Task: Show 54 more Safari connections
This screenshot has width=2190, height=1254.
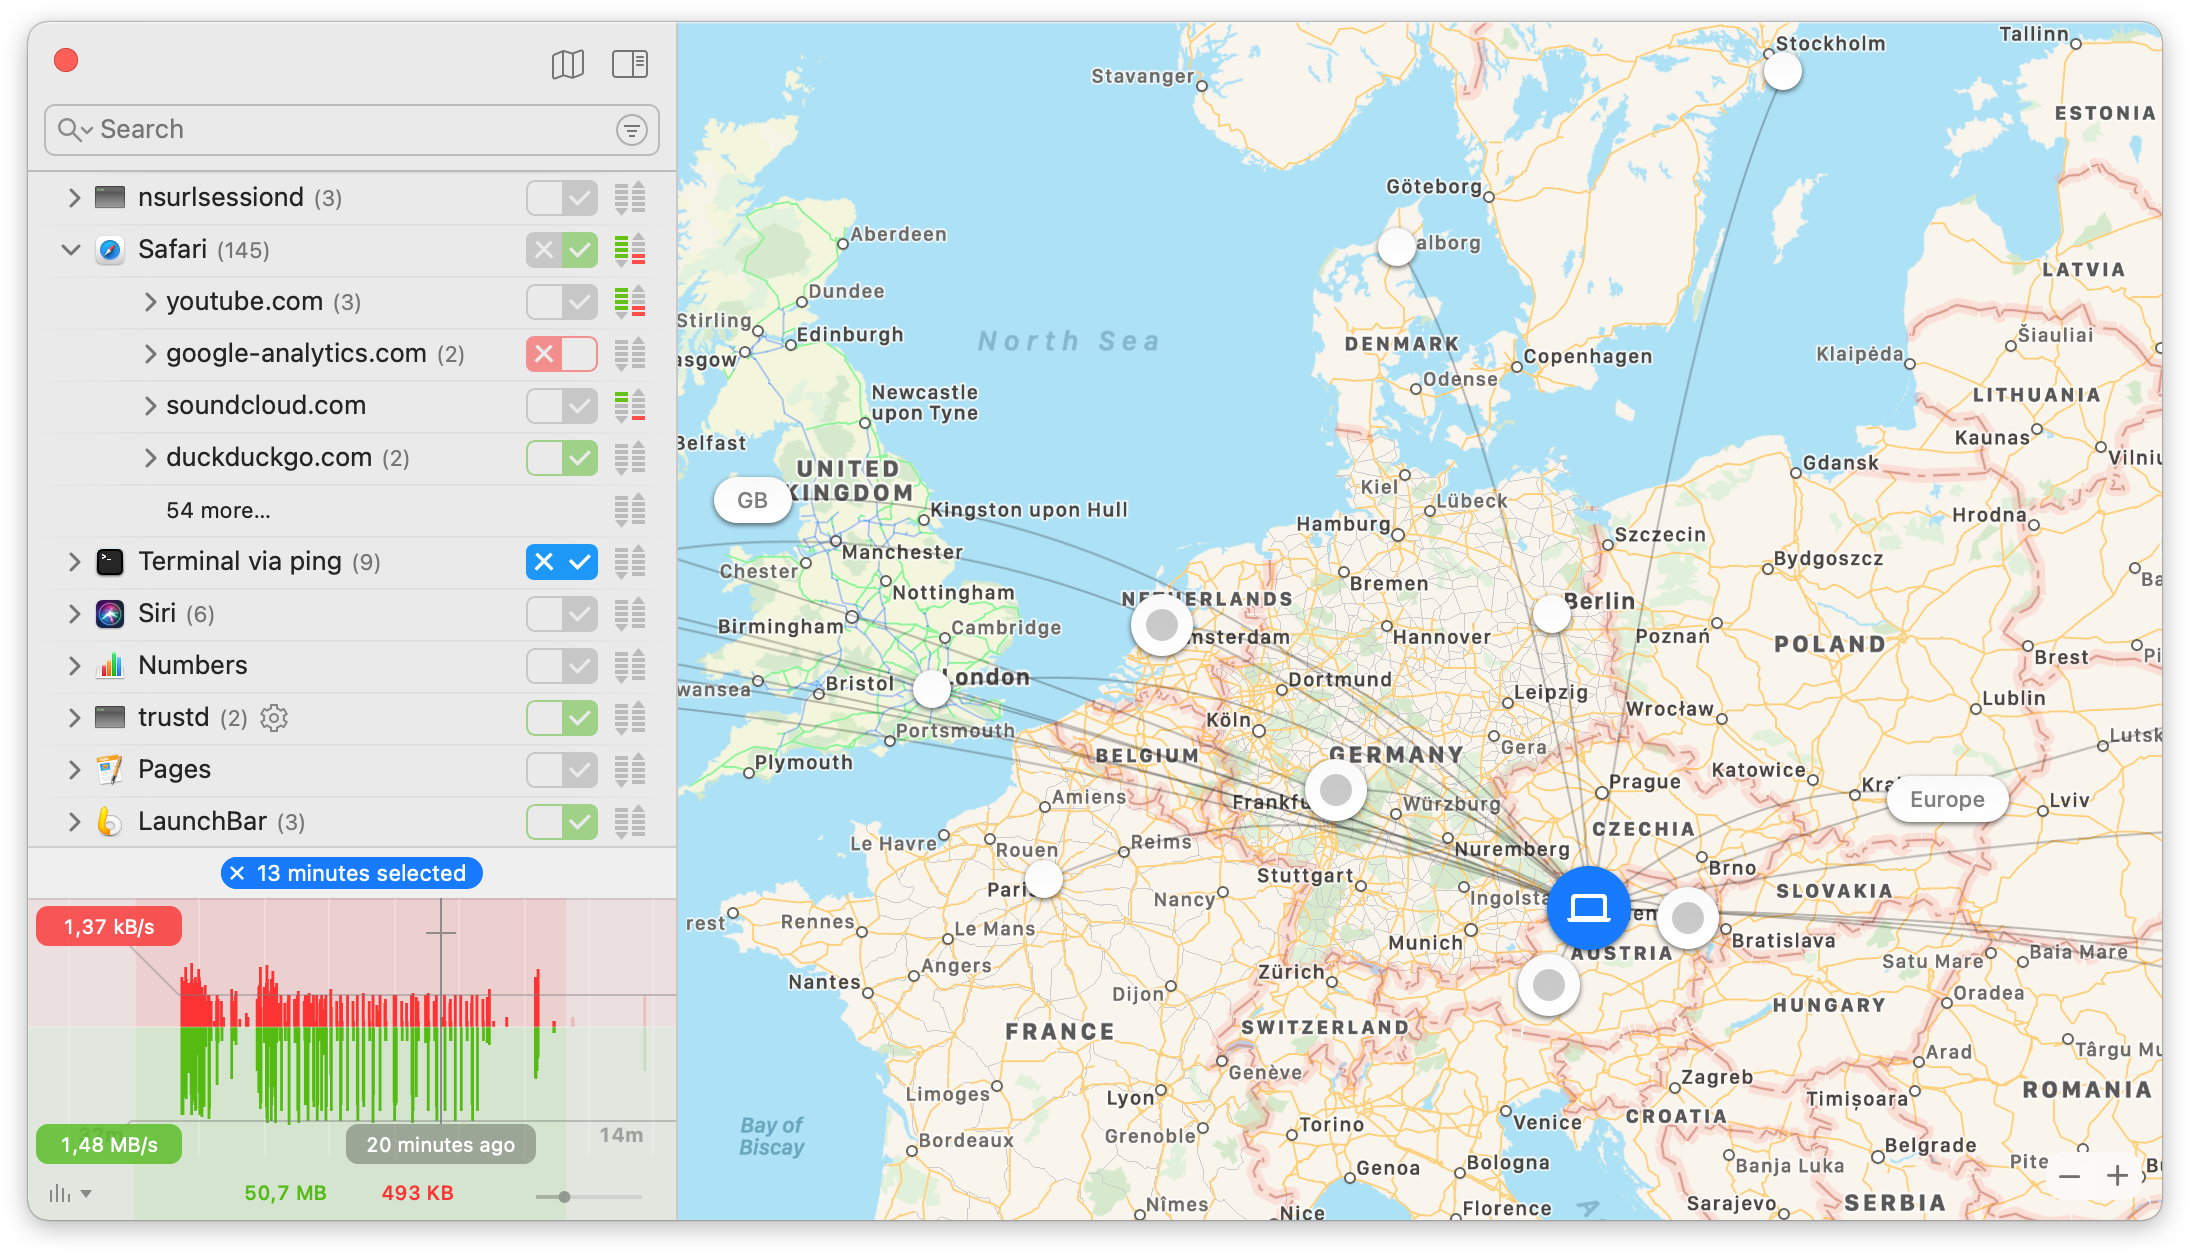Action: 218,511
